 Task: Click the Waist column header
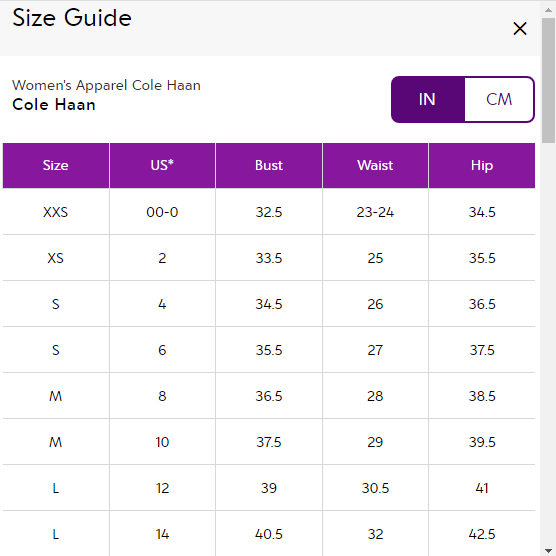375,165
